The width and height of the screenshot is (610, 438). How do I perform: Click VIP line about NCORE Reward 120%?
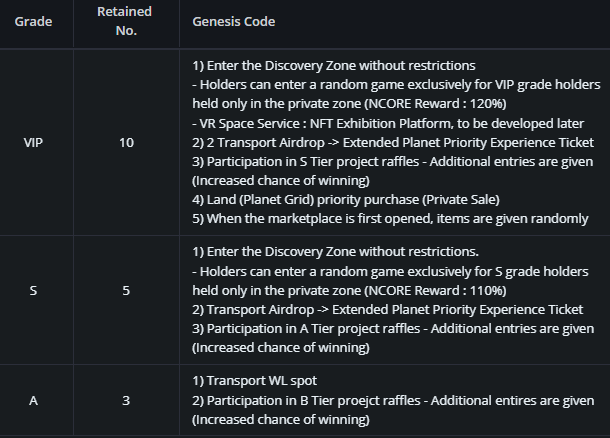349,104
